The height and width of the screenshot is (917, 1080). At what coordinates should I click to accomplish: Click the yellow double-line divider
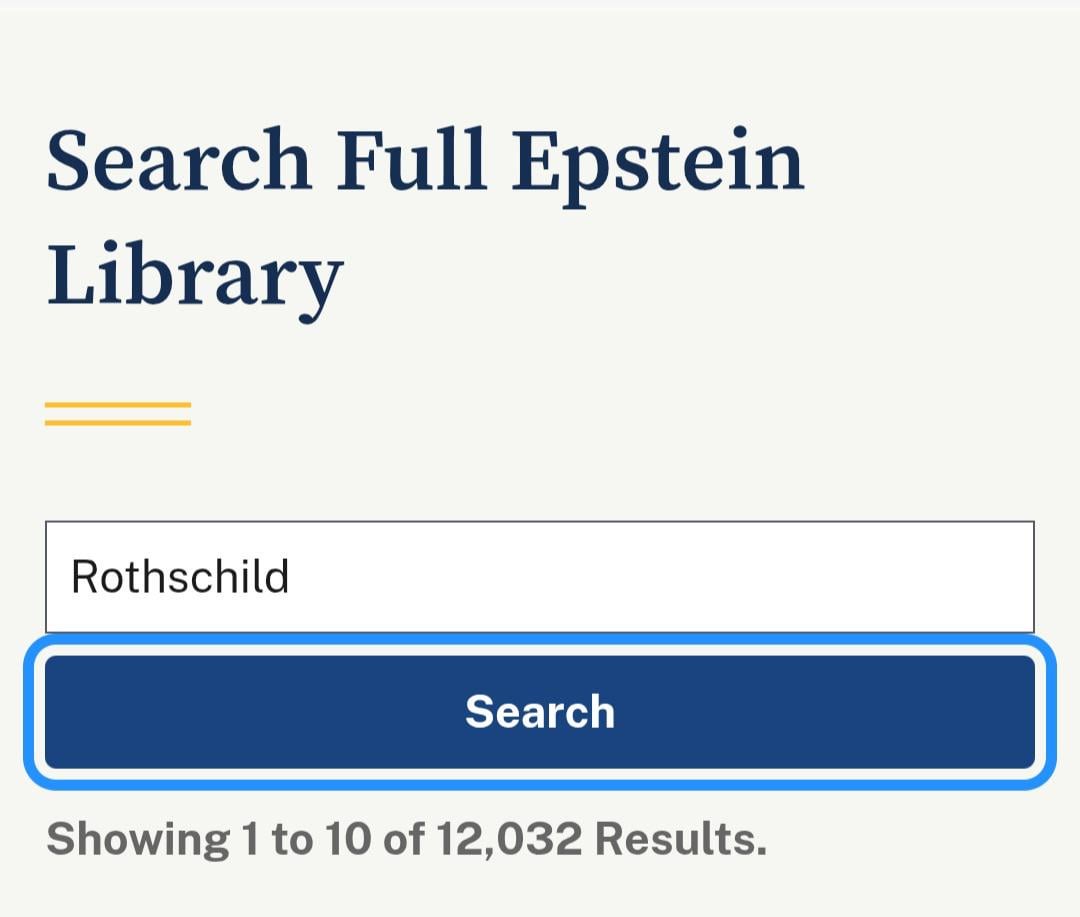click(x=118, y=414)
